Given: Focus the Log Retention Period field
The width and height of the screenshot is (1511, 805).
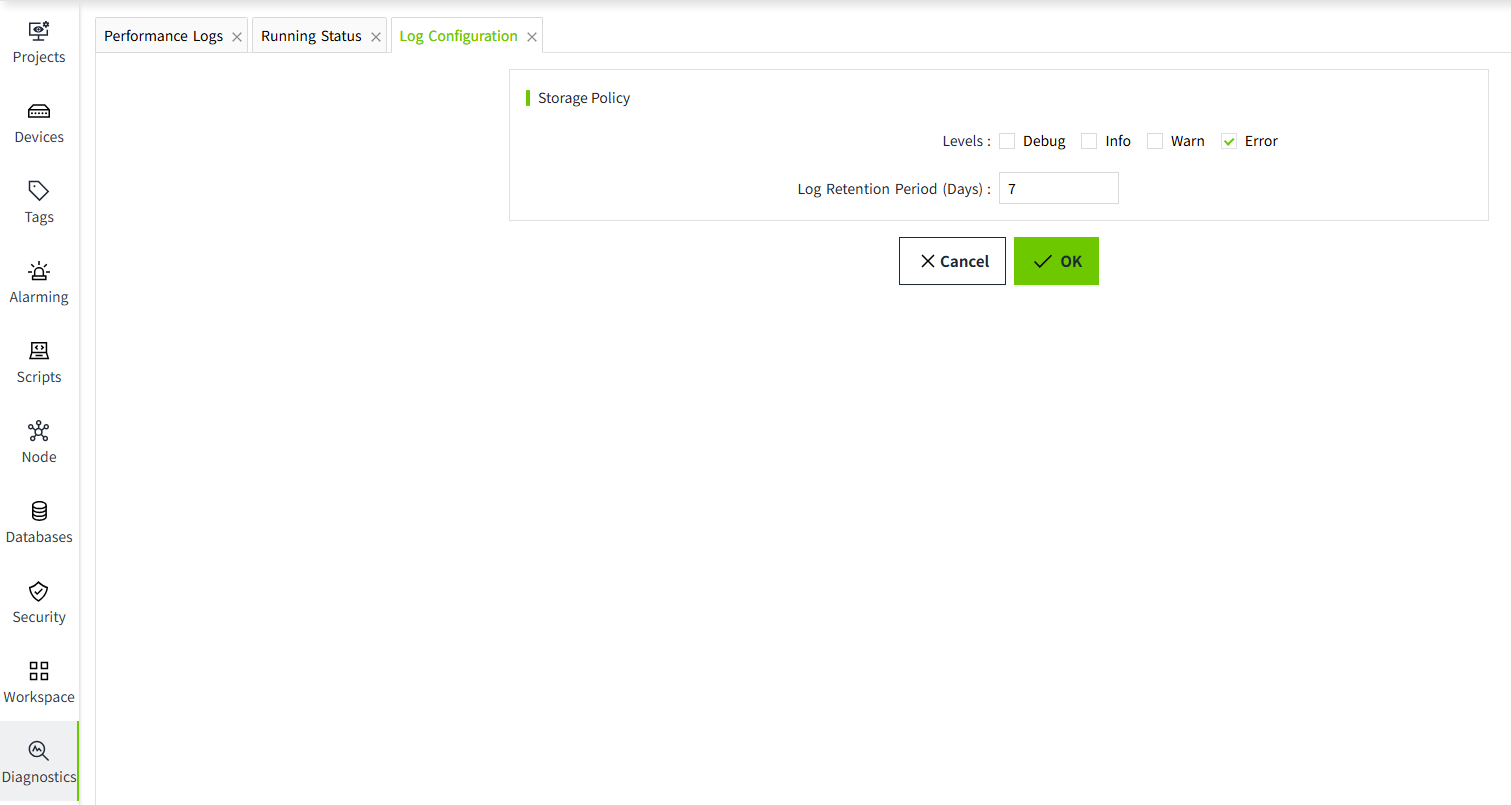Looking at the screenshot, I should click(x=1058, y=188).
